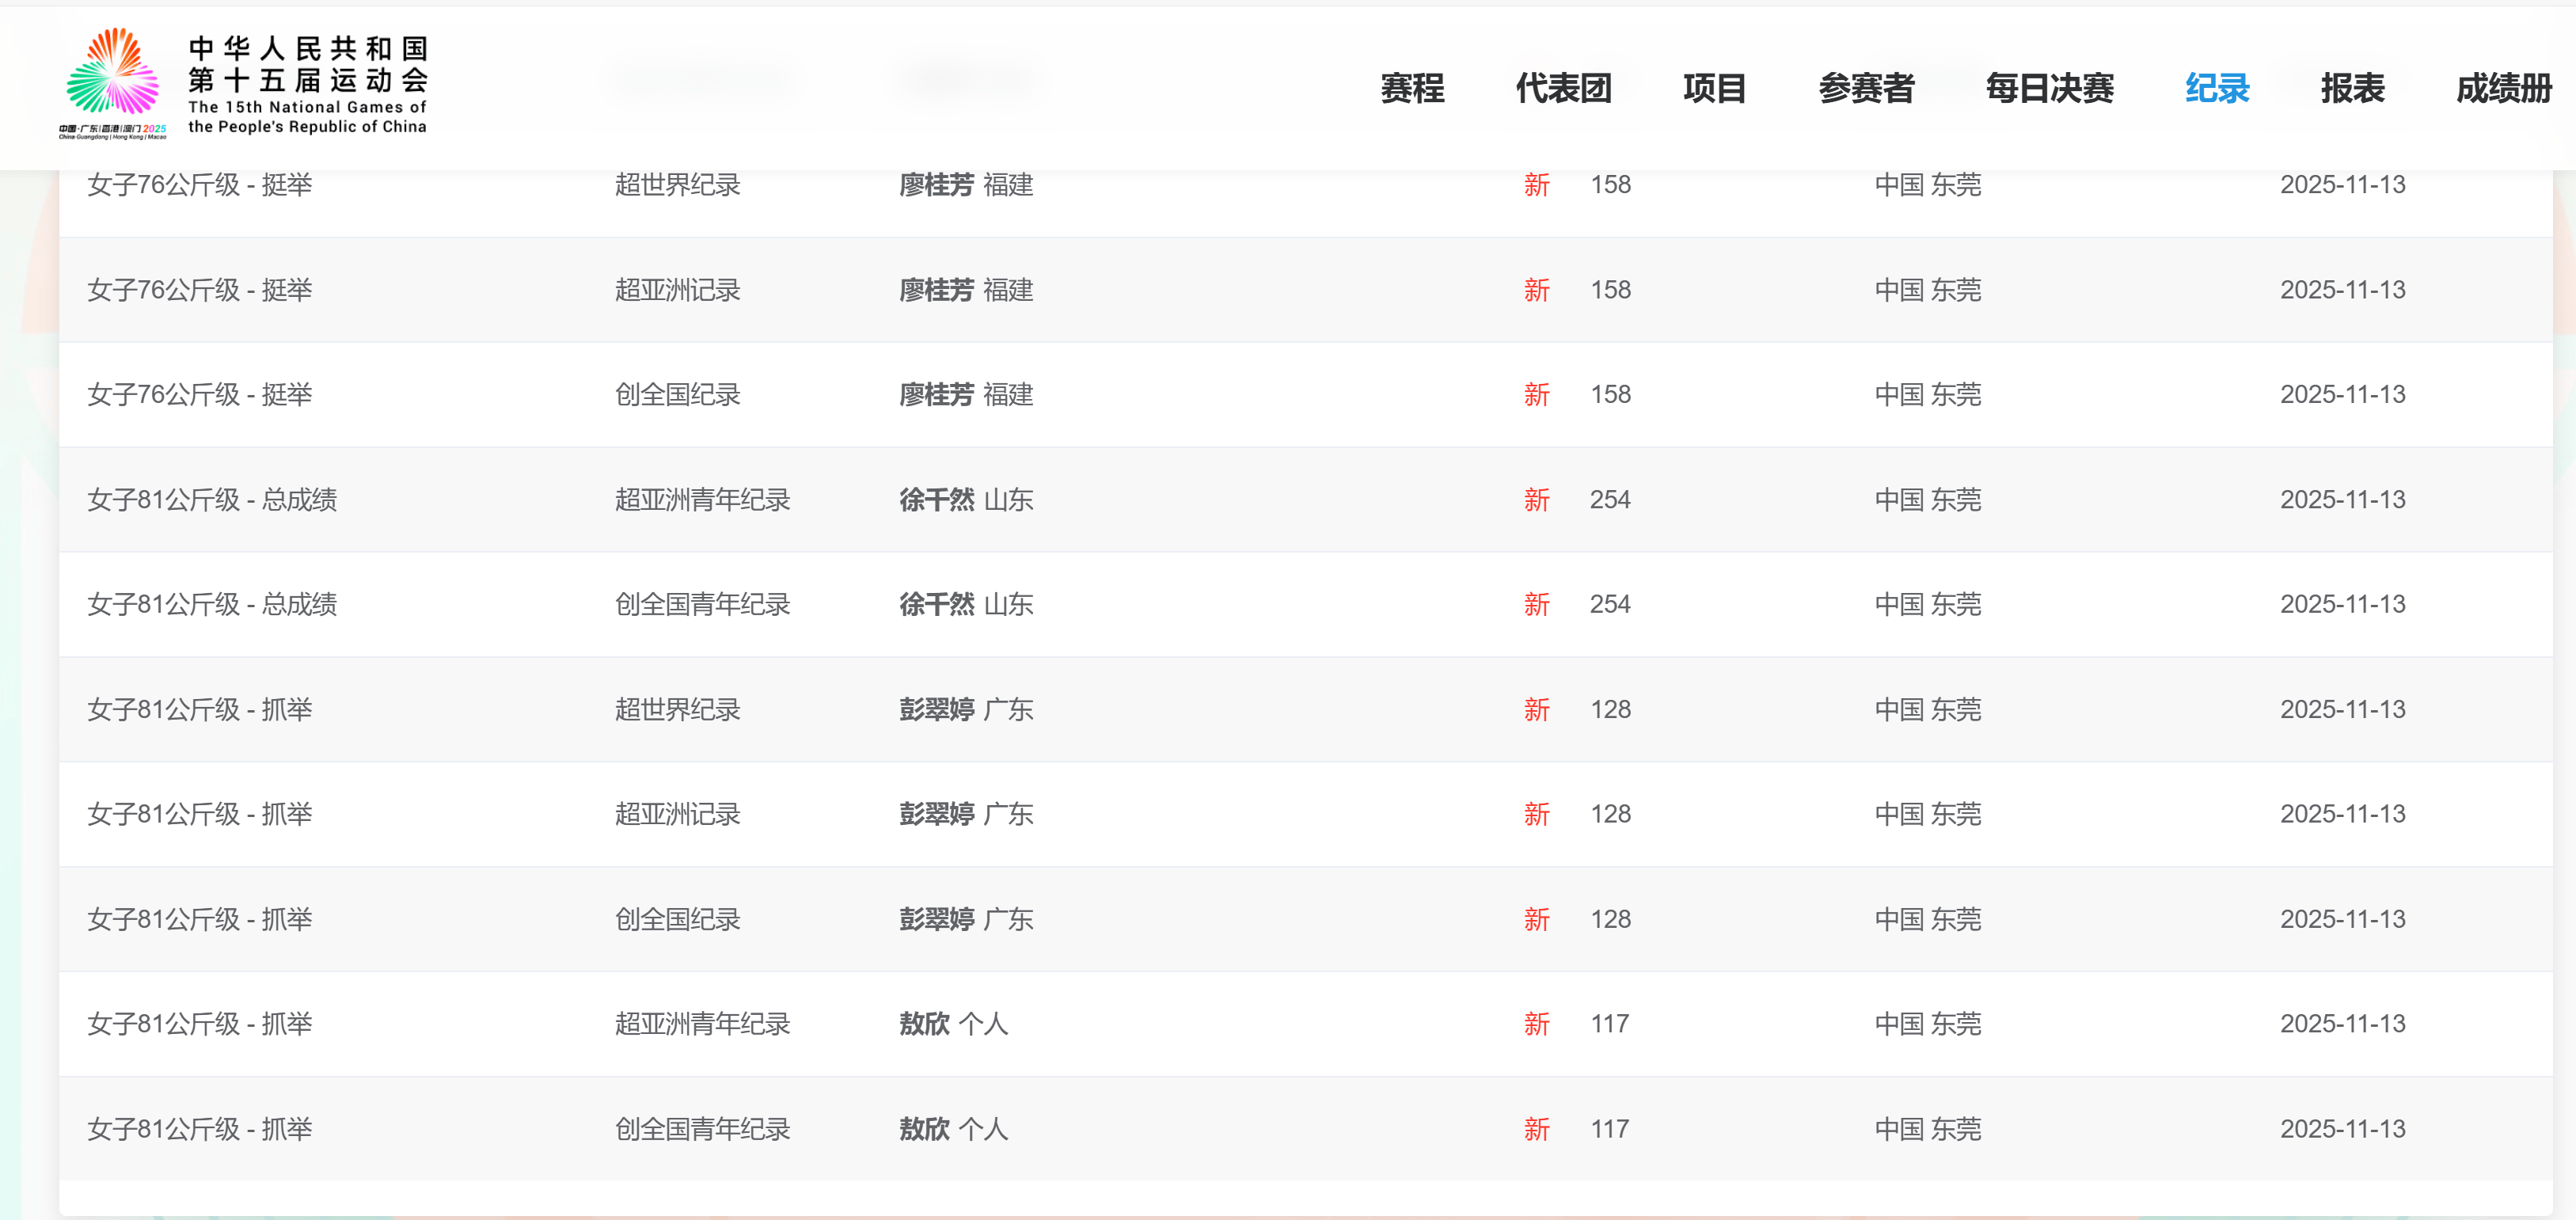Click athlete 敖欣 in 创全国青年纪录 row
This screenshot has height=1220, width=2576.
click(924, 1129)
